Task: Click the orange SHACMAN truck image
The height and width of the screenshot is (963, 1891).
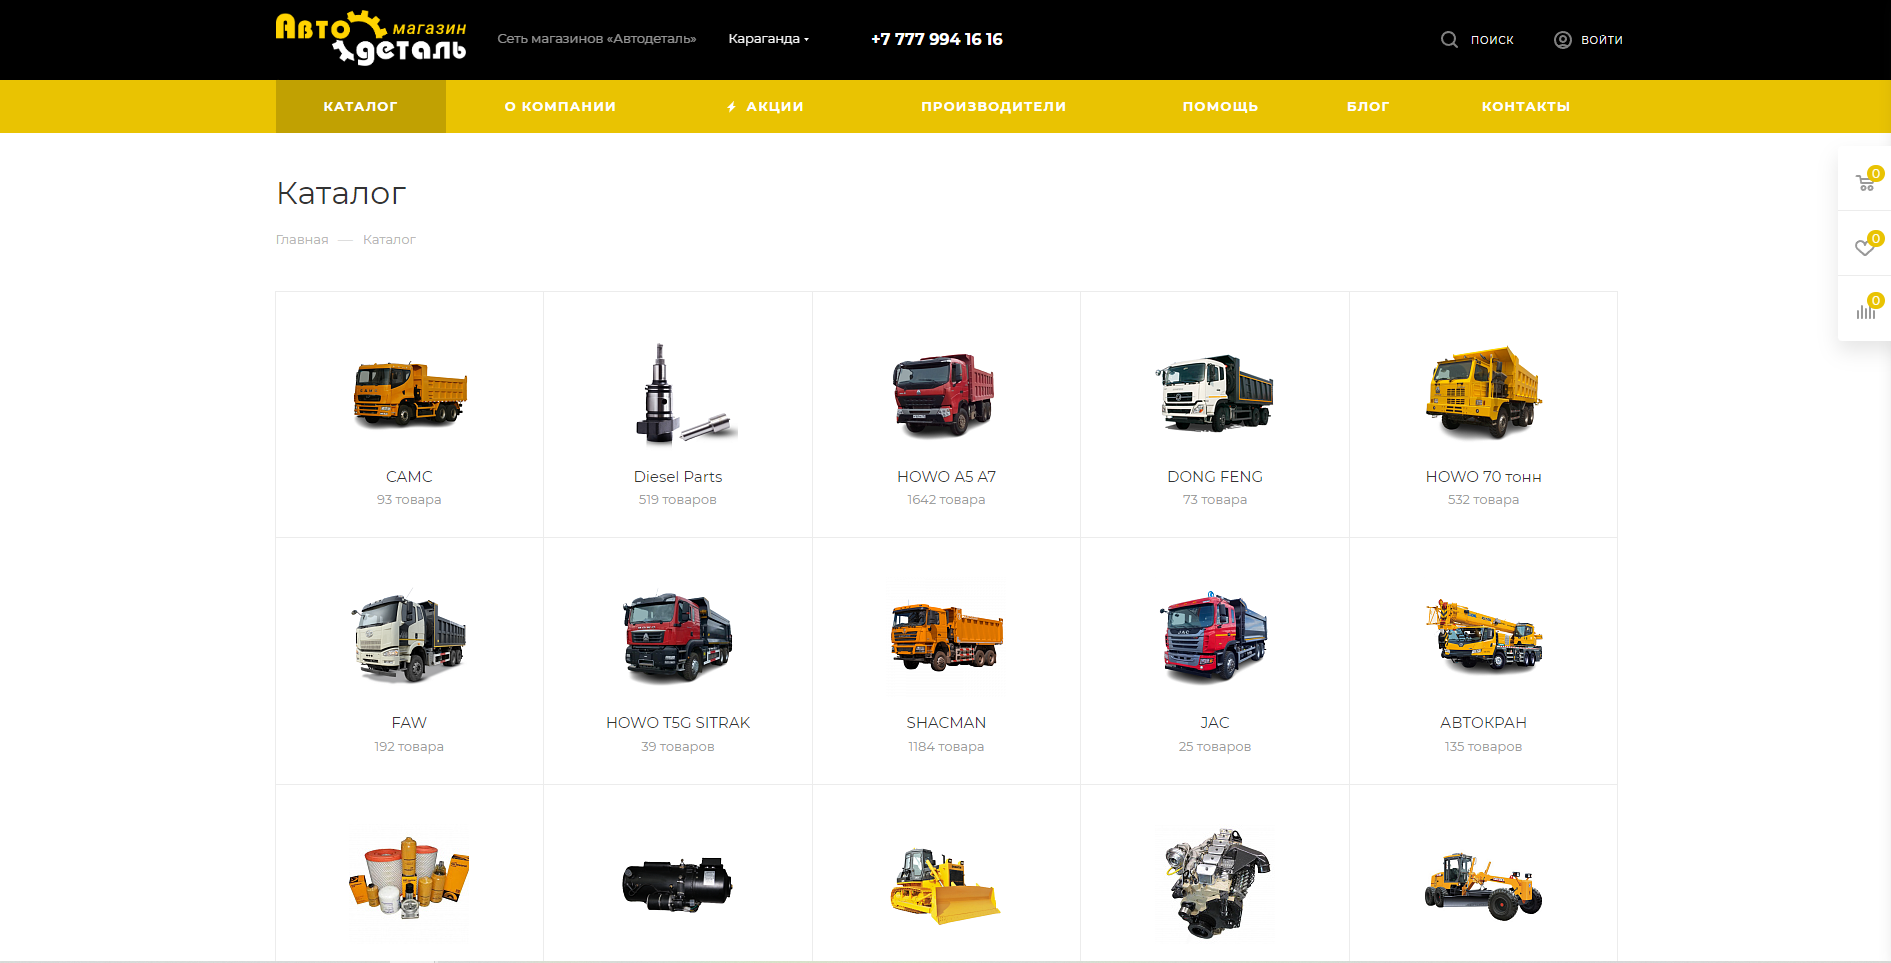Action: tap(946, 637)
